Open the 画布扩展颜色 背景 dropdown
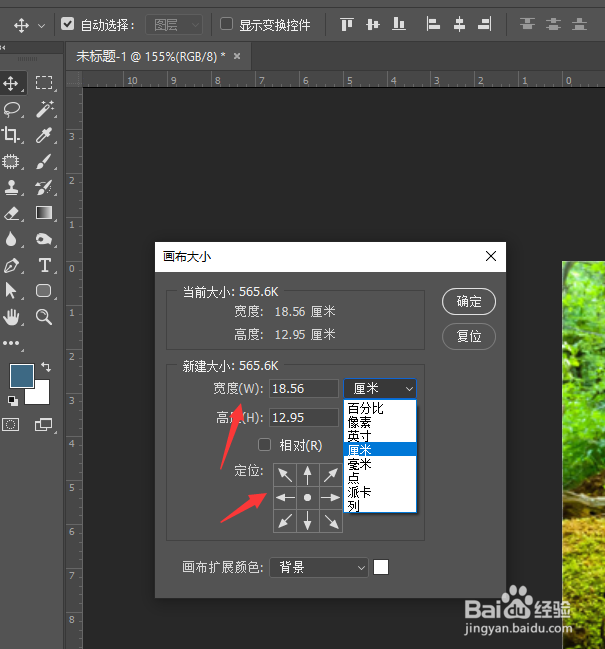The height and width of the screenshot is (649, 605). (319, 567)
